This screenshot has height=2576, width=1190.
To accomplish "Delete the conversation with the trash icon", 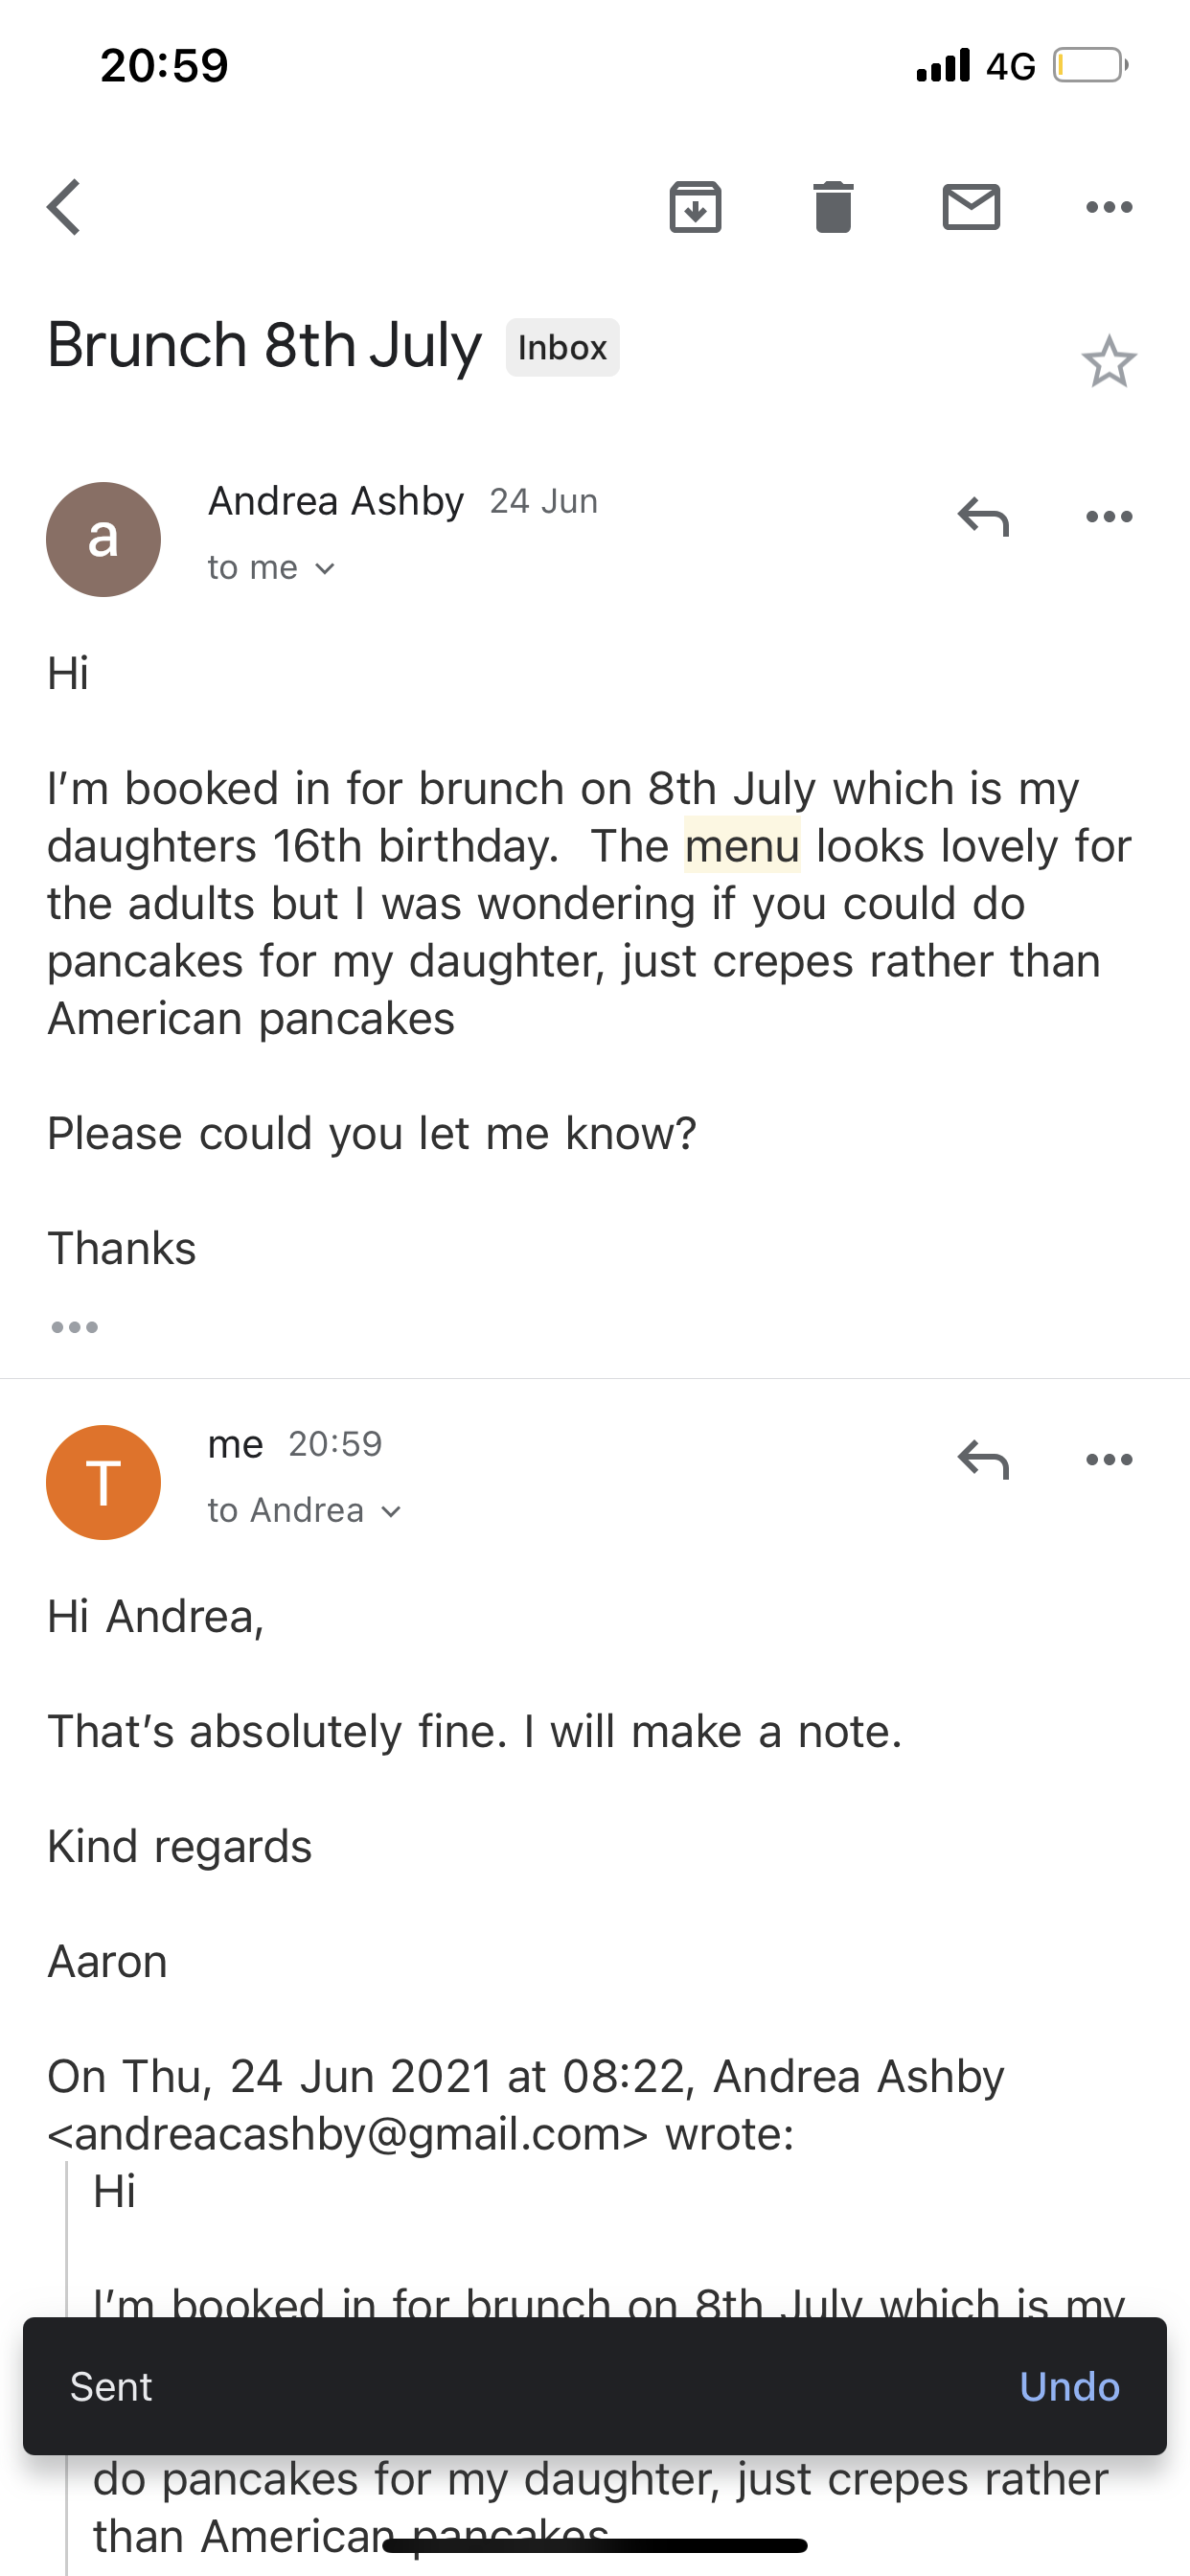I will (833, 207).
